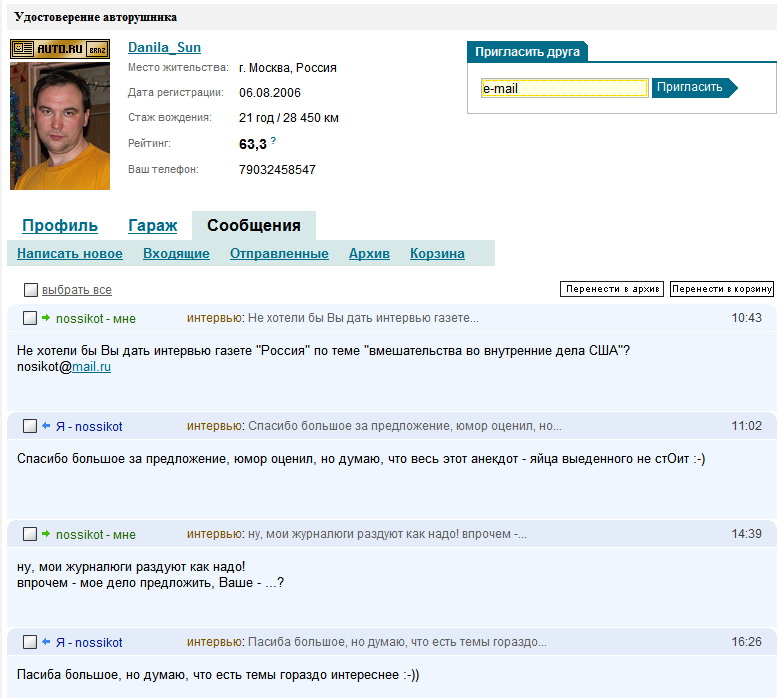Open the Входящие folder
Viewport: 783px width, 698px height.
click(x=176, y=254)
